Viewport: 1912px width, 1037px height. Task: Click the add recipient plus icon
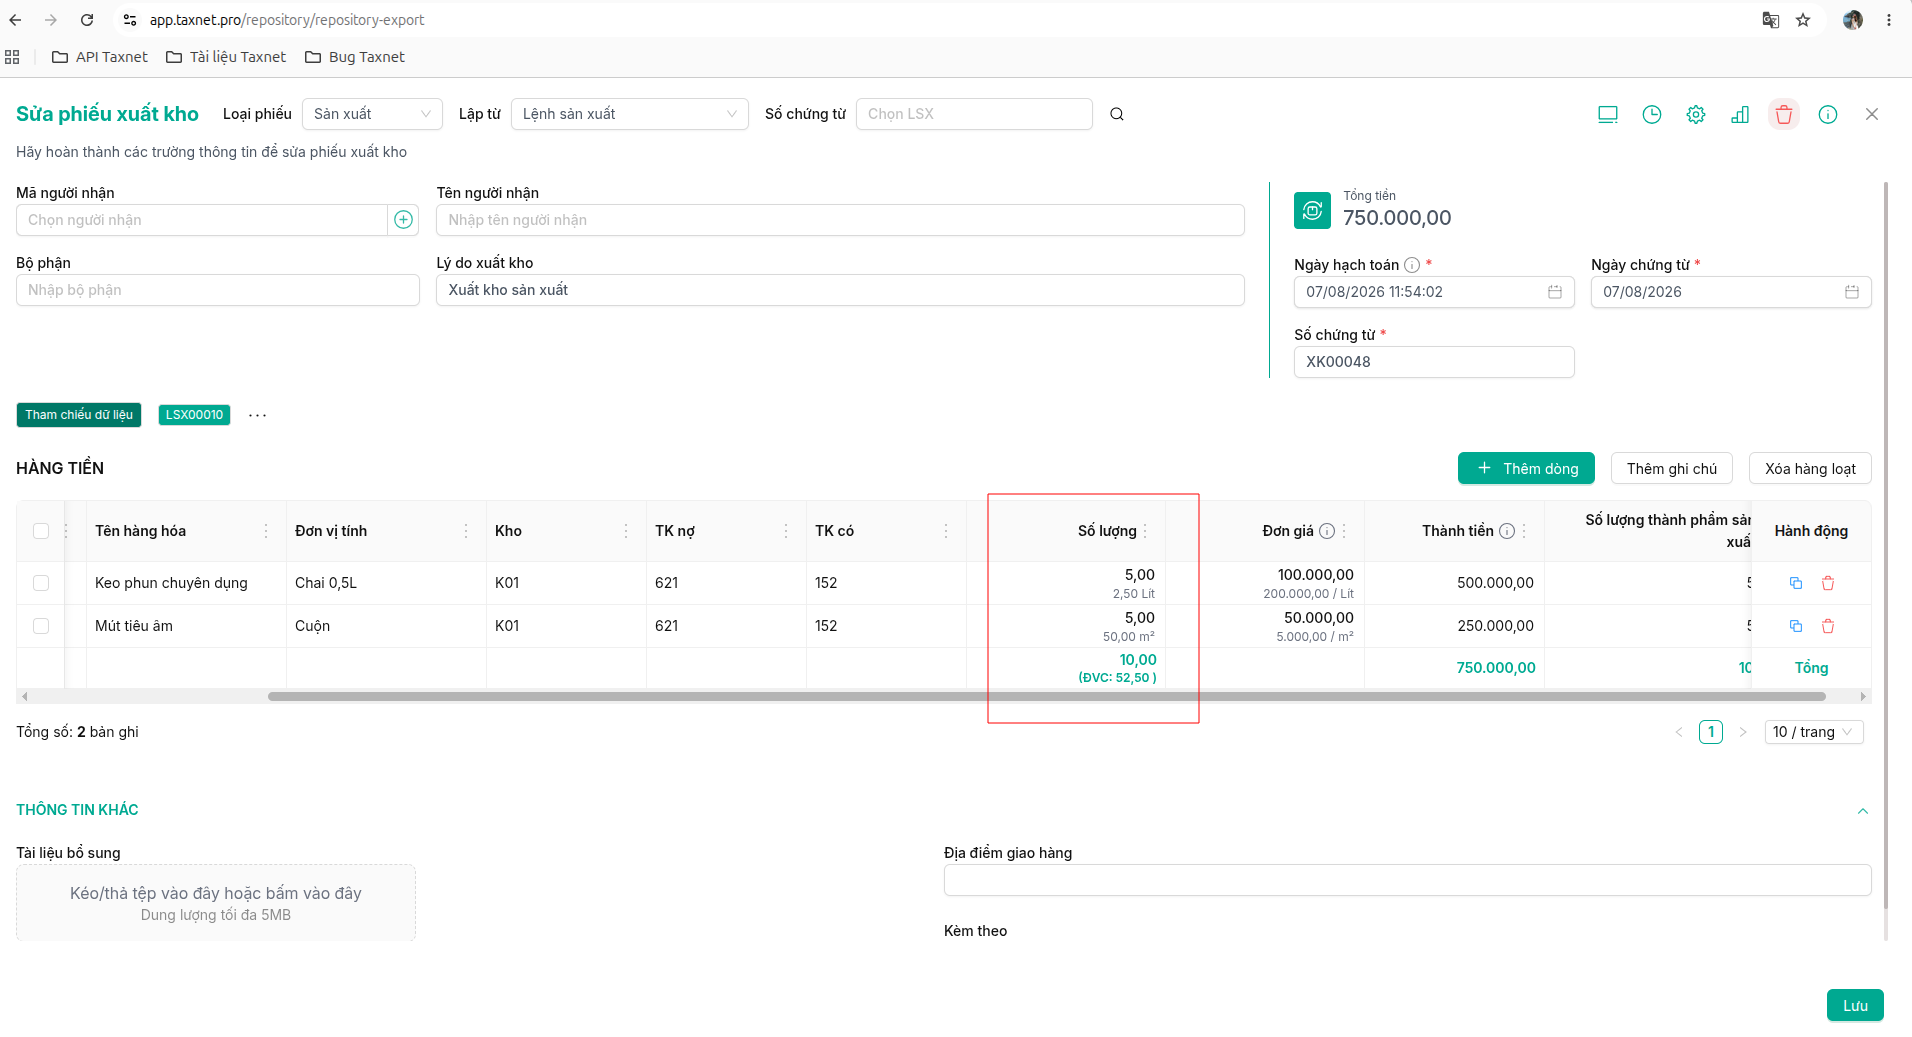click(403, 220)
